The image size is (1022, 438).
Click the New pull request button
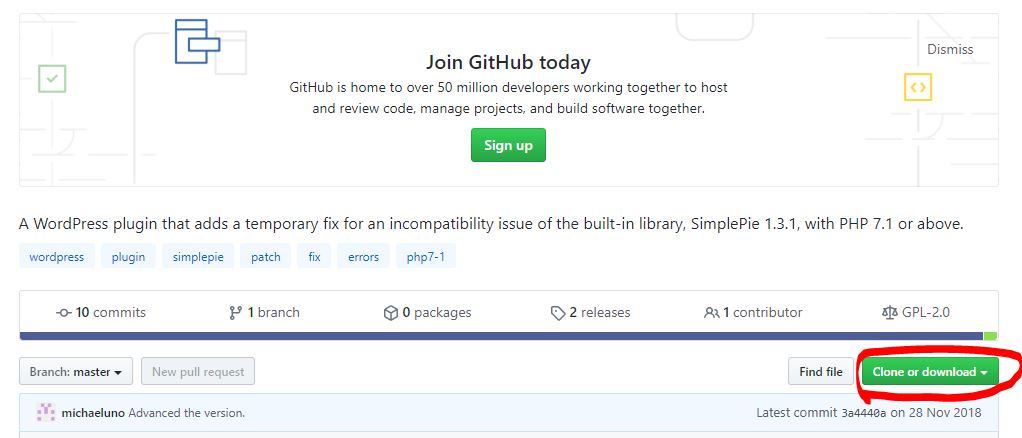pos(198,372)
